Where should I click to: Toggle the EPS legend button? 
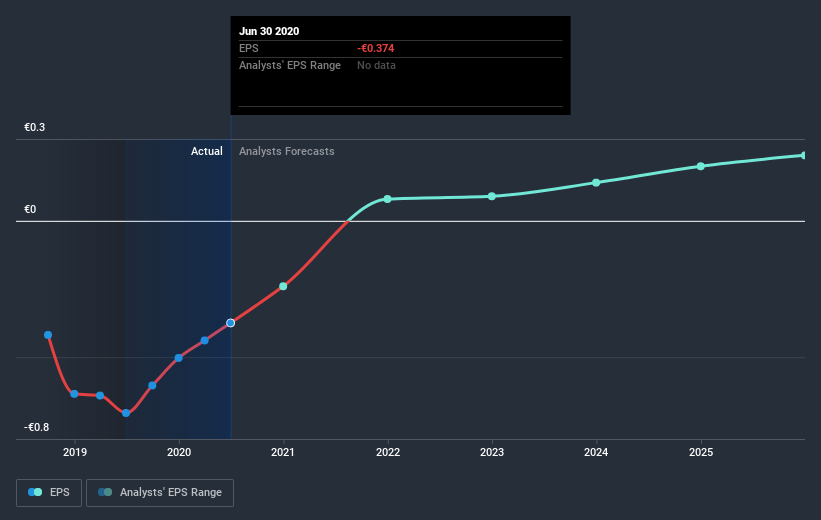(49, 492)
